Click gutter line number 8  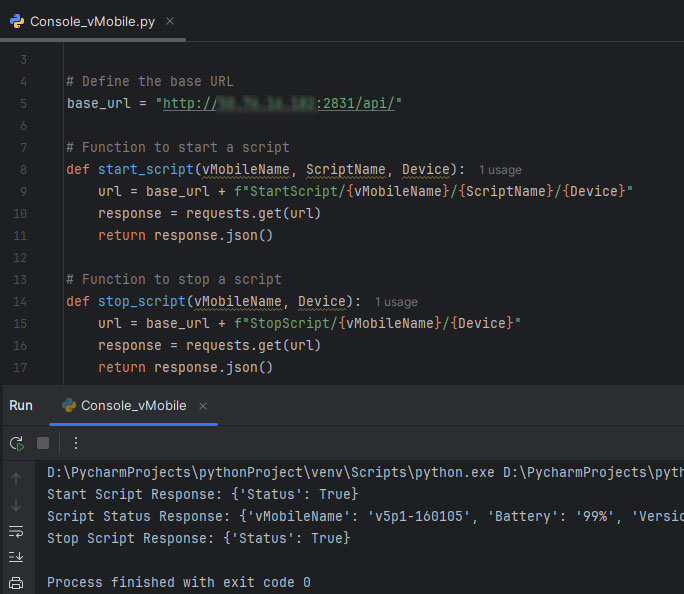tap(24, 169)
